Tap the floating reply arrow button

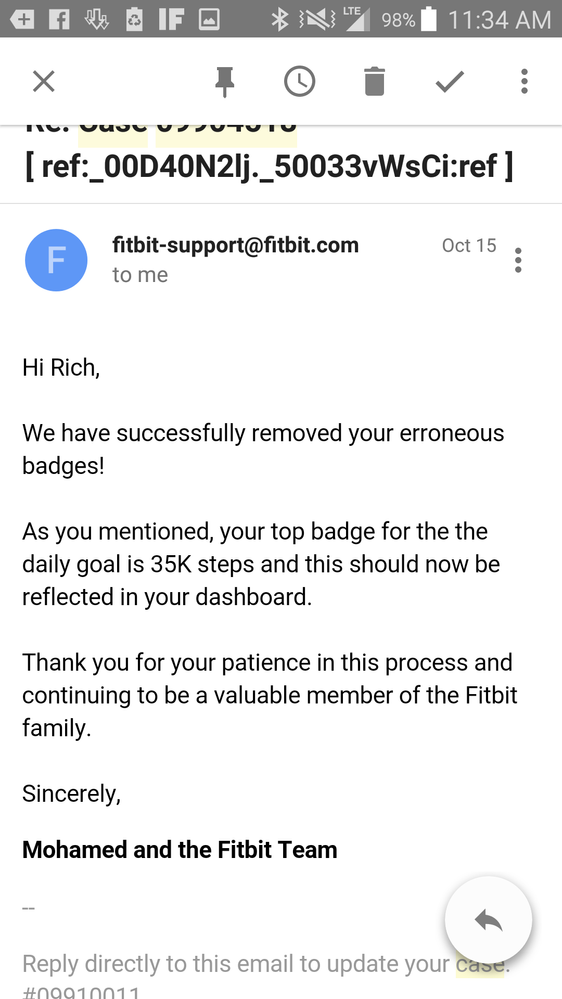pyautogui.click(x=489, y=919)
